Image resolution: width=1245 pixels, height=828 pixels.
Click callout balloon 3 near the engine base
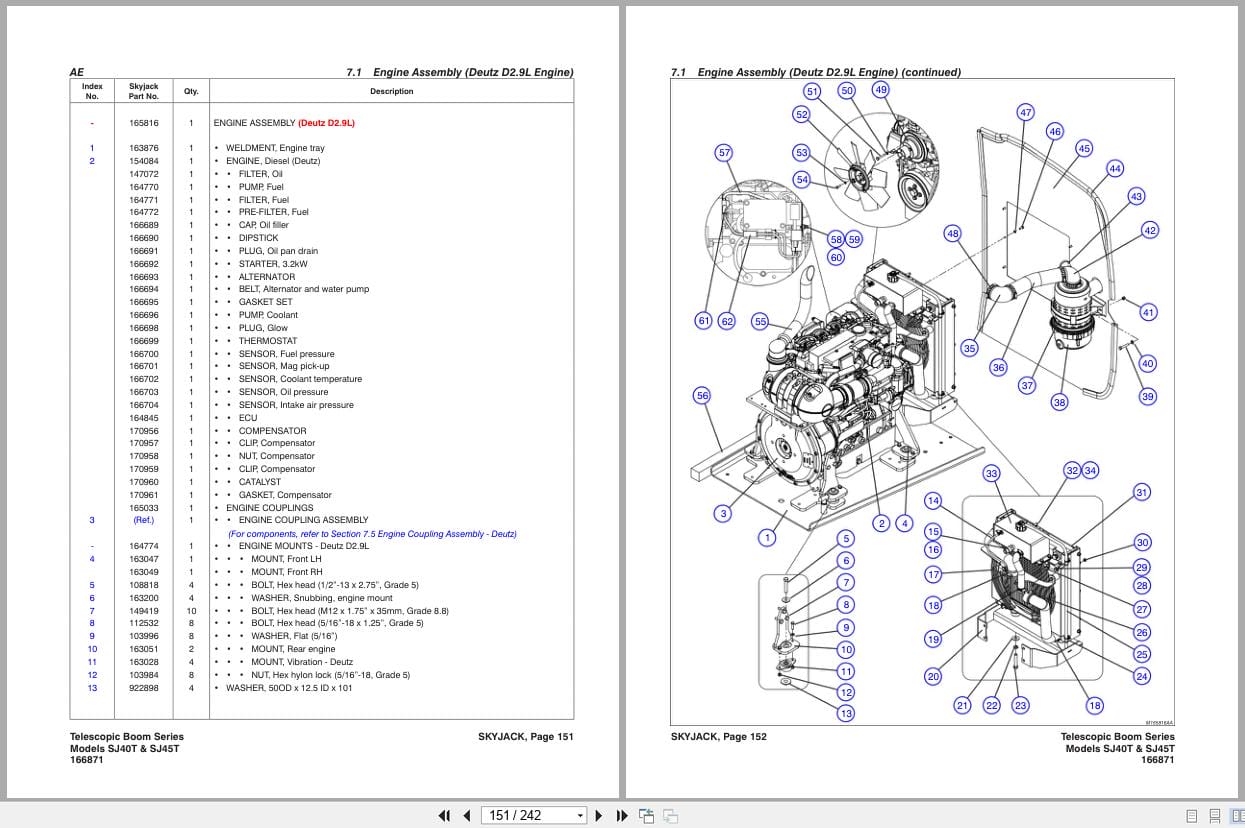[722, 513]
